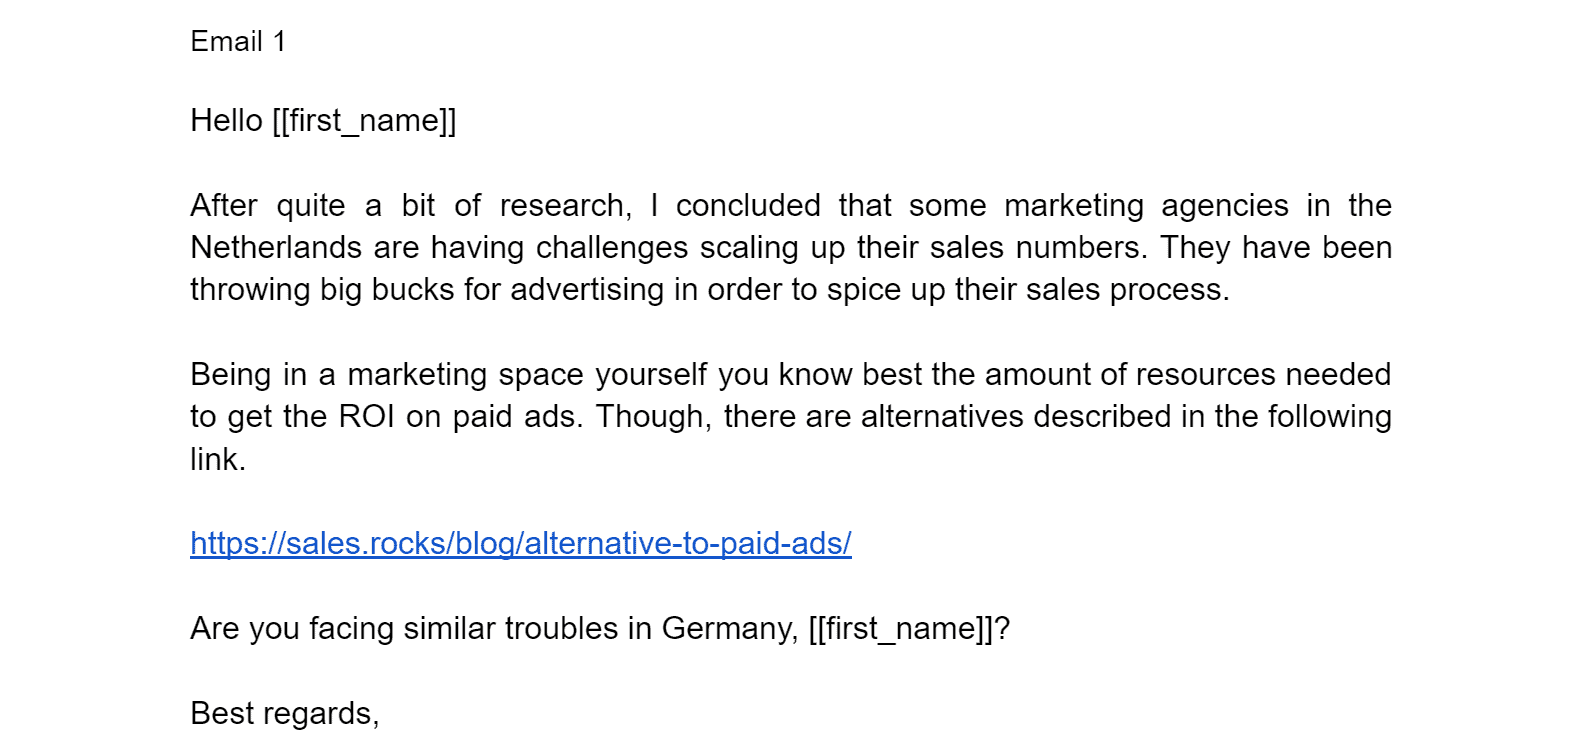Click the "Email 1" heading text
Screen dimensions: 1583x749
[x=238, y=42]
